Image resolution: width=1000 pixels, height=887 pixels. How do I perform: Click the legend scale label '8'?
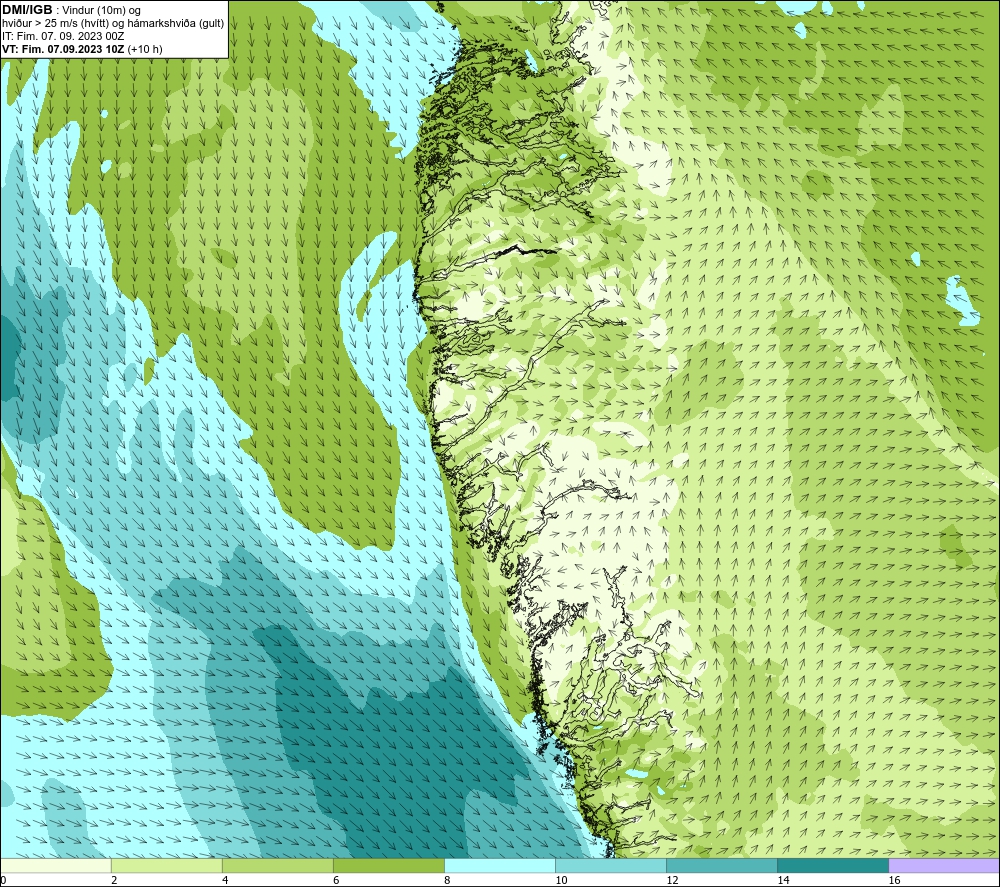[x=447, y=880]
